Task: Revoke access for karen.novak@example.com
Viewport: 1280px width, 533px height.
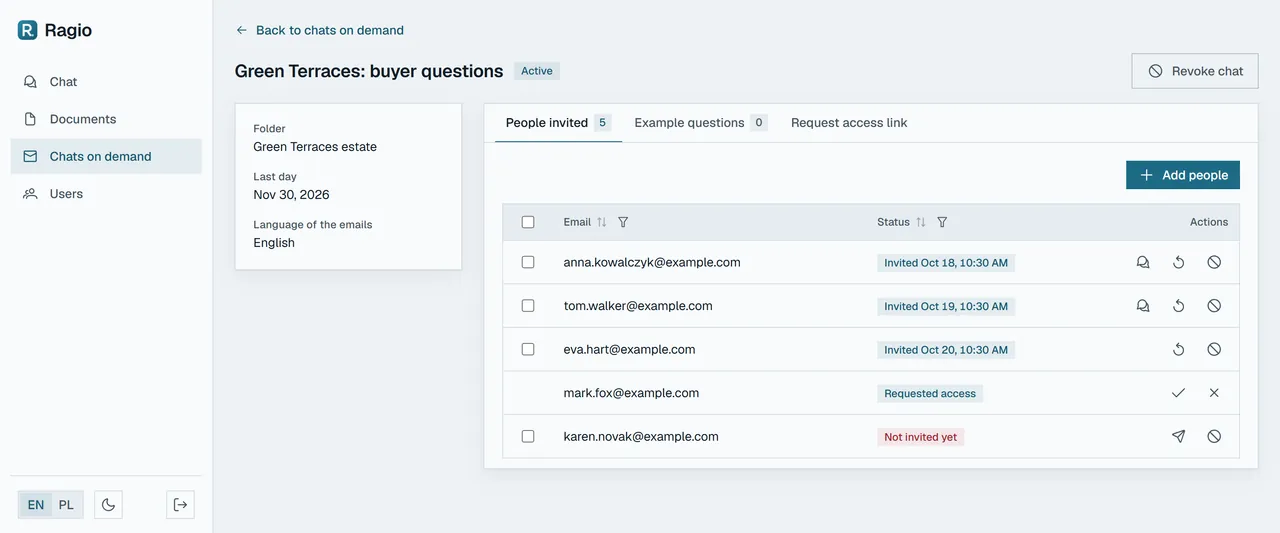Action: coord(1214,437)
